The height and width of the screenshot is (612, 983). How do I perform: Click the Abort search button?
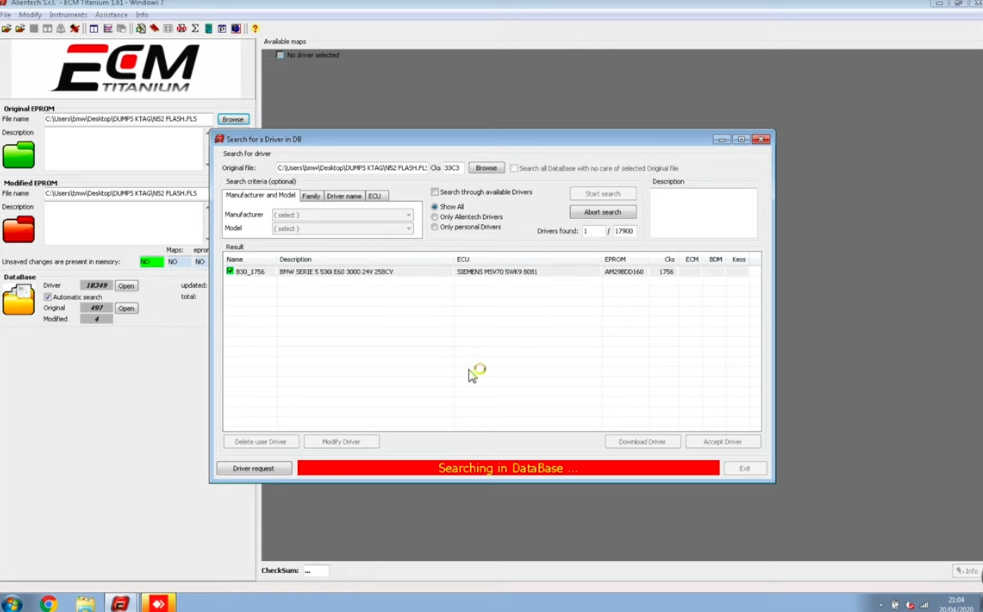pos(602,212)
